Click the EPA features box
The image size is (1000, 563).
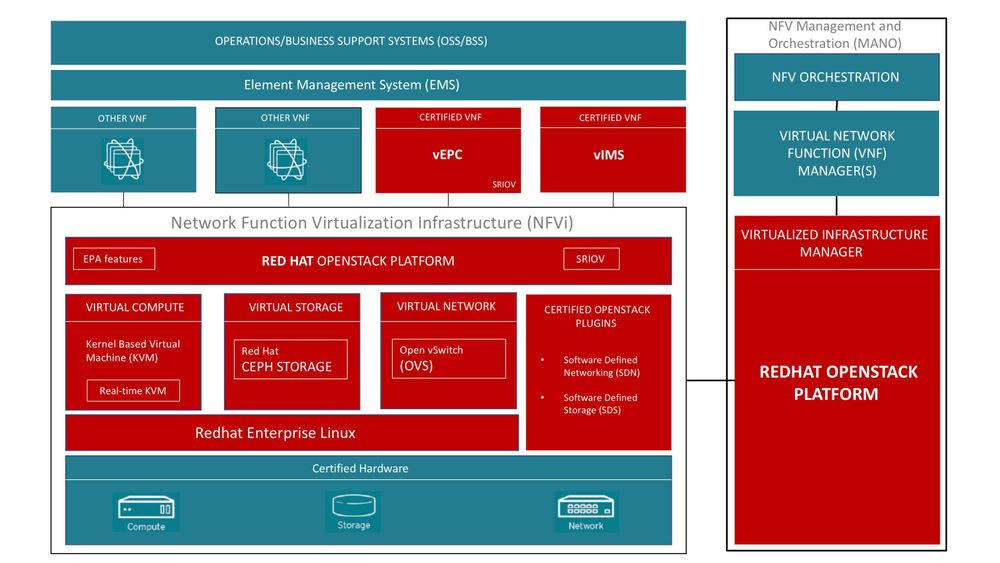click(x=114, y=259)
